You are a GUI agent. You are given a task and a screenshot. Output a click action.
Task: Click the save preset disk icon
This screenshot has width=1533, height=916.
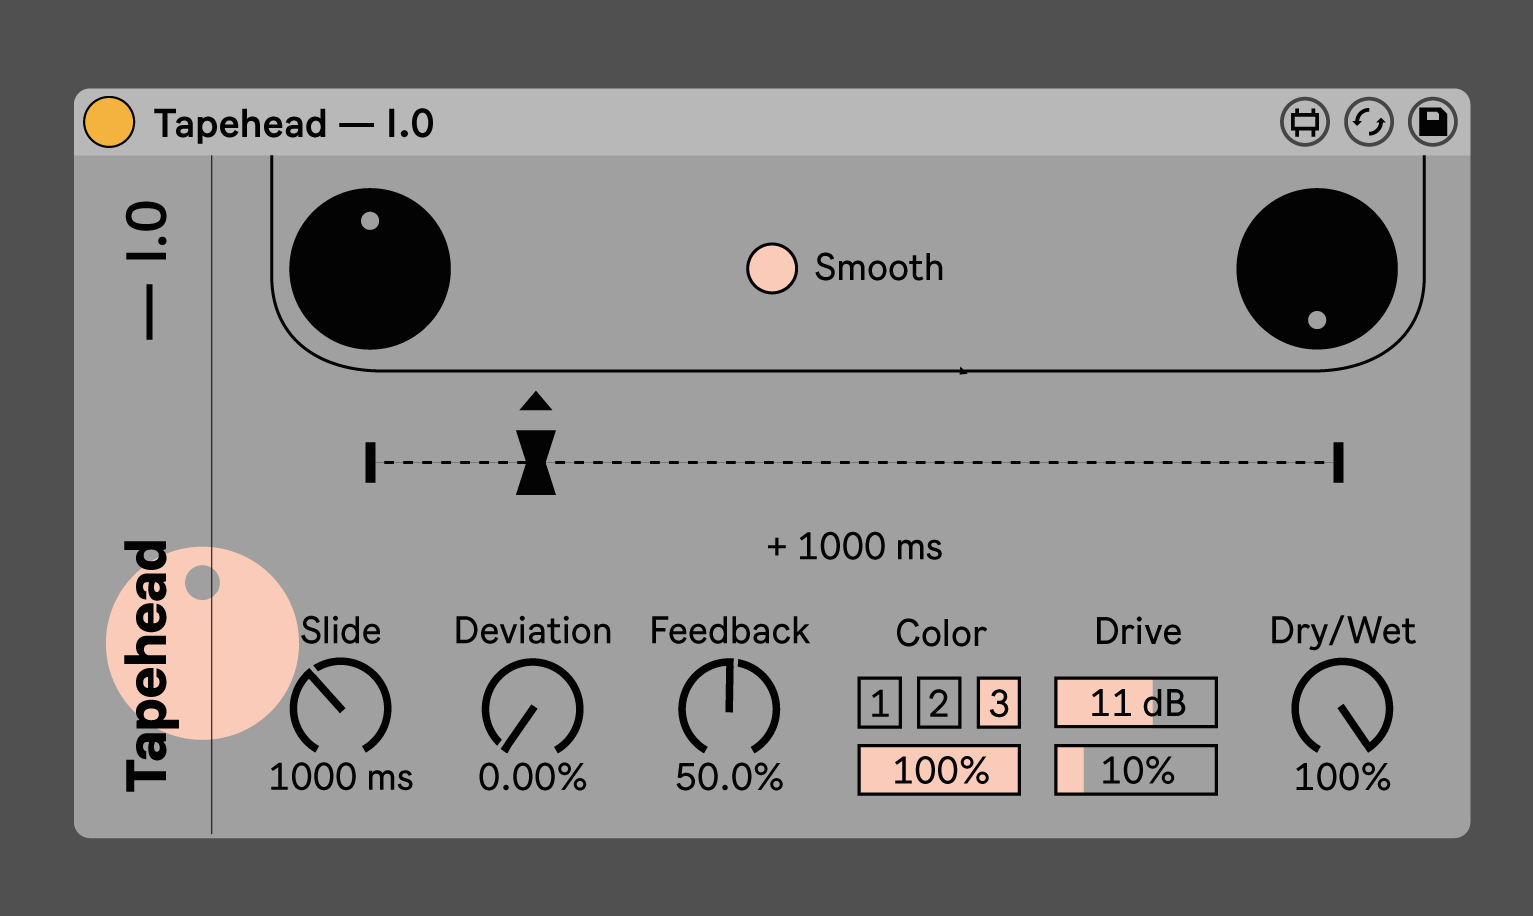1432,123
